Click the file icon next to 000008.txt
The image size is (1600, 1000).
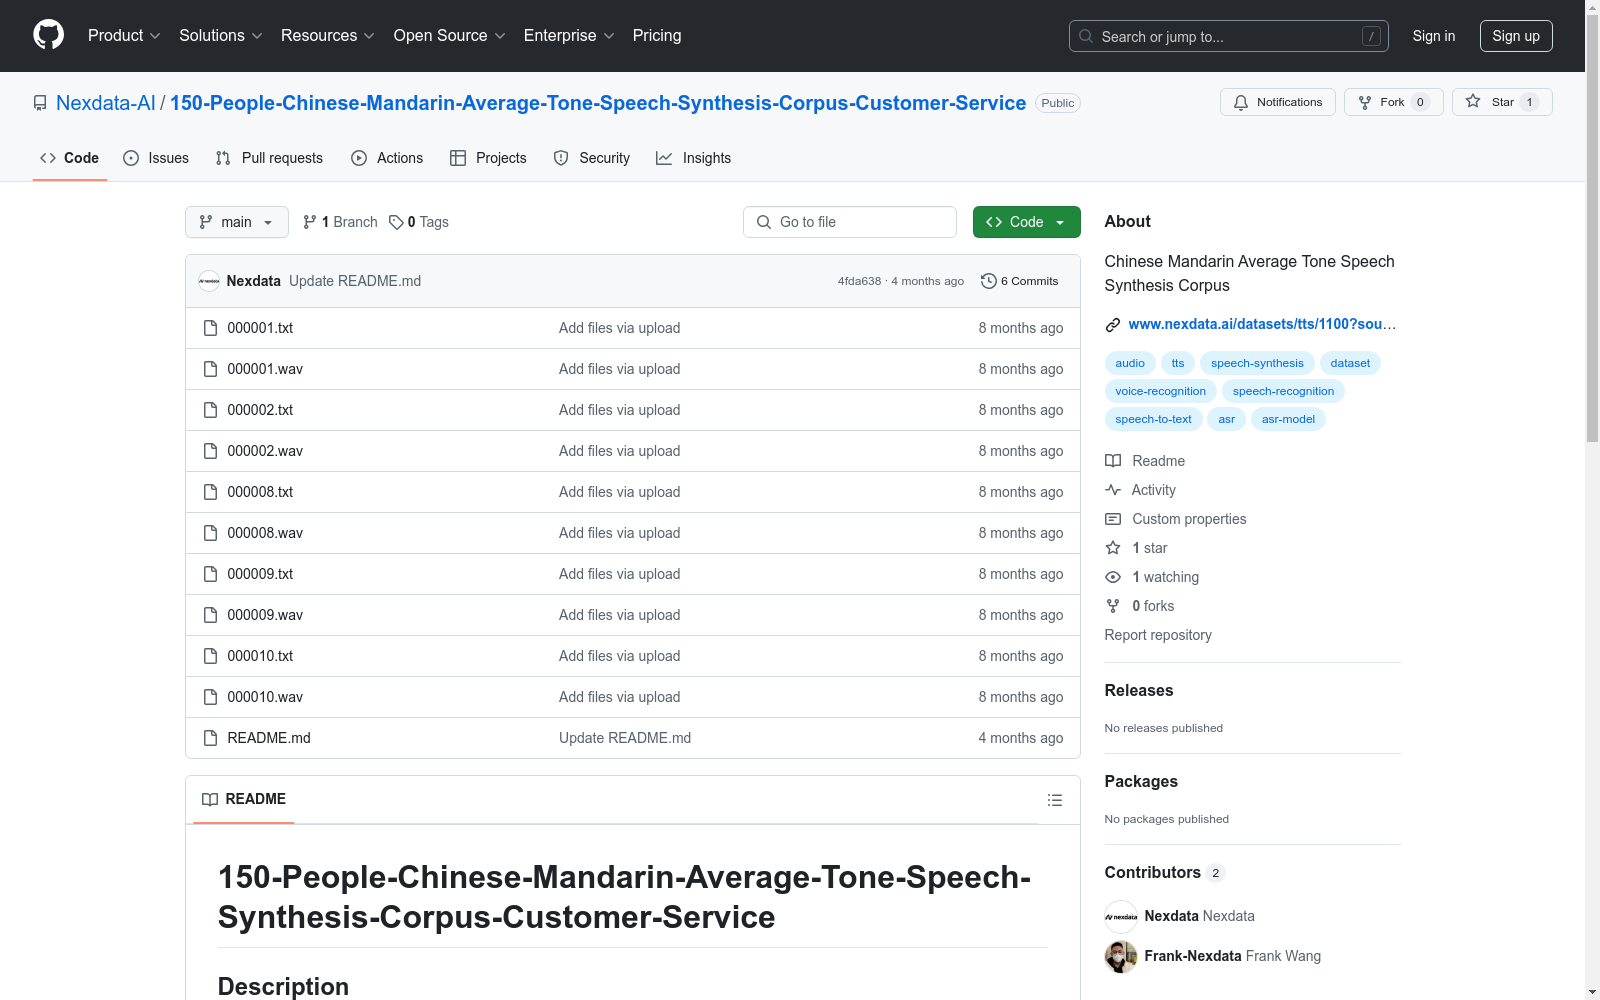pyautogui.click(x=210, y=492)
